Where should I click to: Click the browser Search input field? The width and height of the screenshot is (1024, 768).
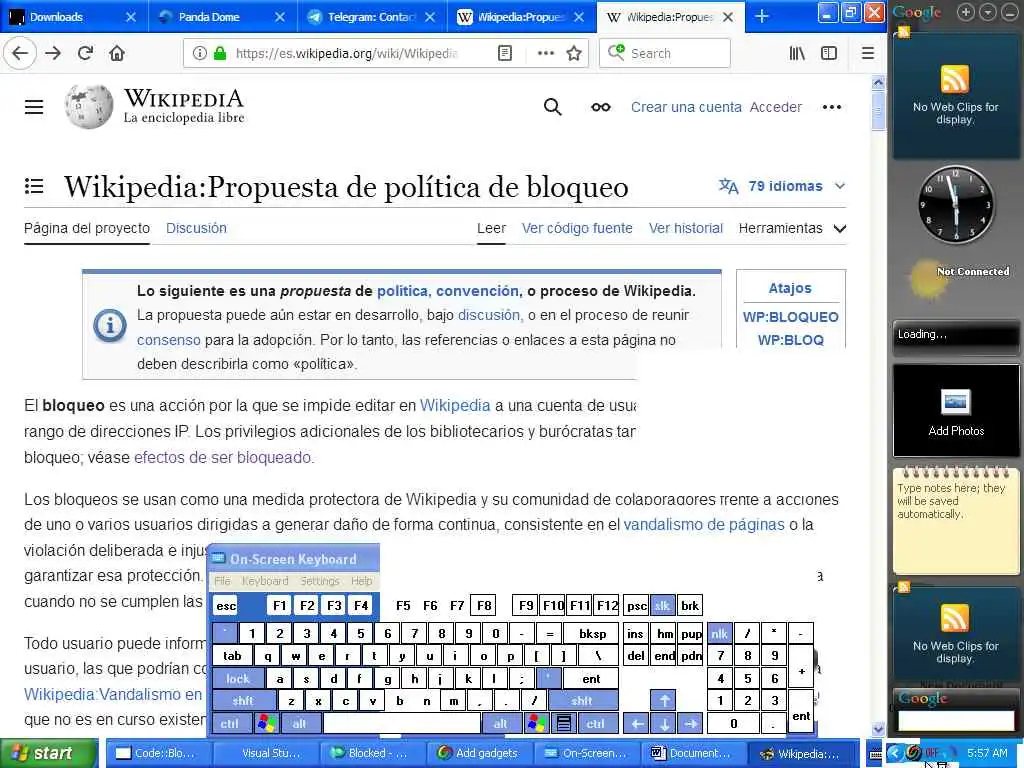point(664,53)
